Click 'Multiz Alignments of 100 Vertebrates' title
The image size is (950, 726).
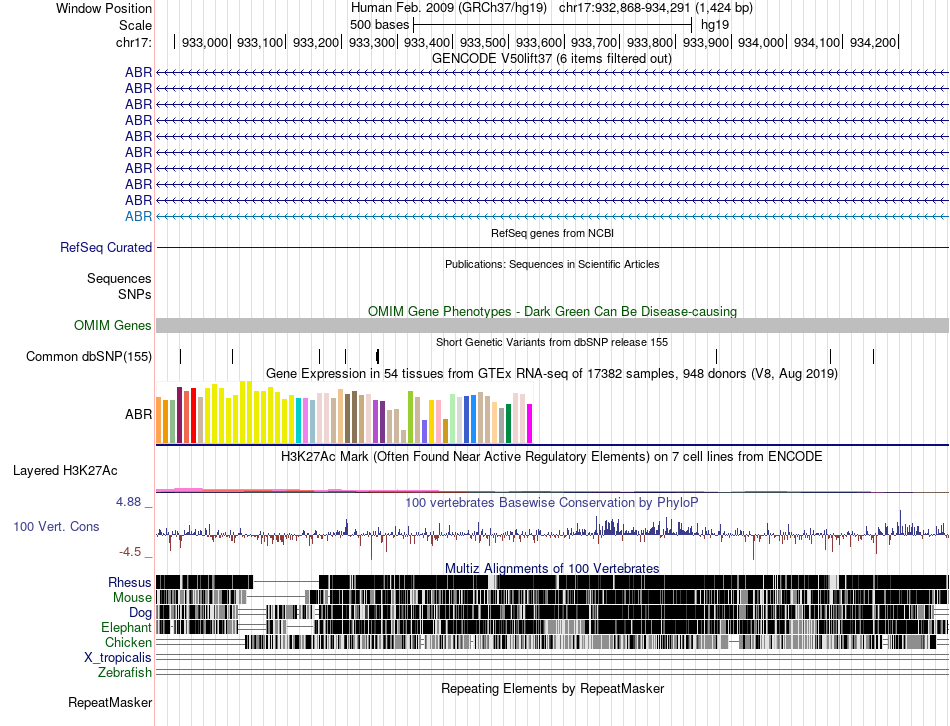tap(552, 568)
